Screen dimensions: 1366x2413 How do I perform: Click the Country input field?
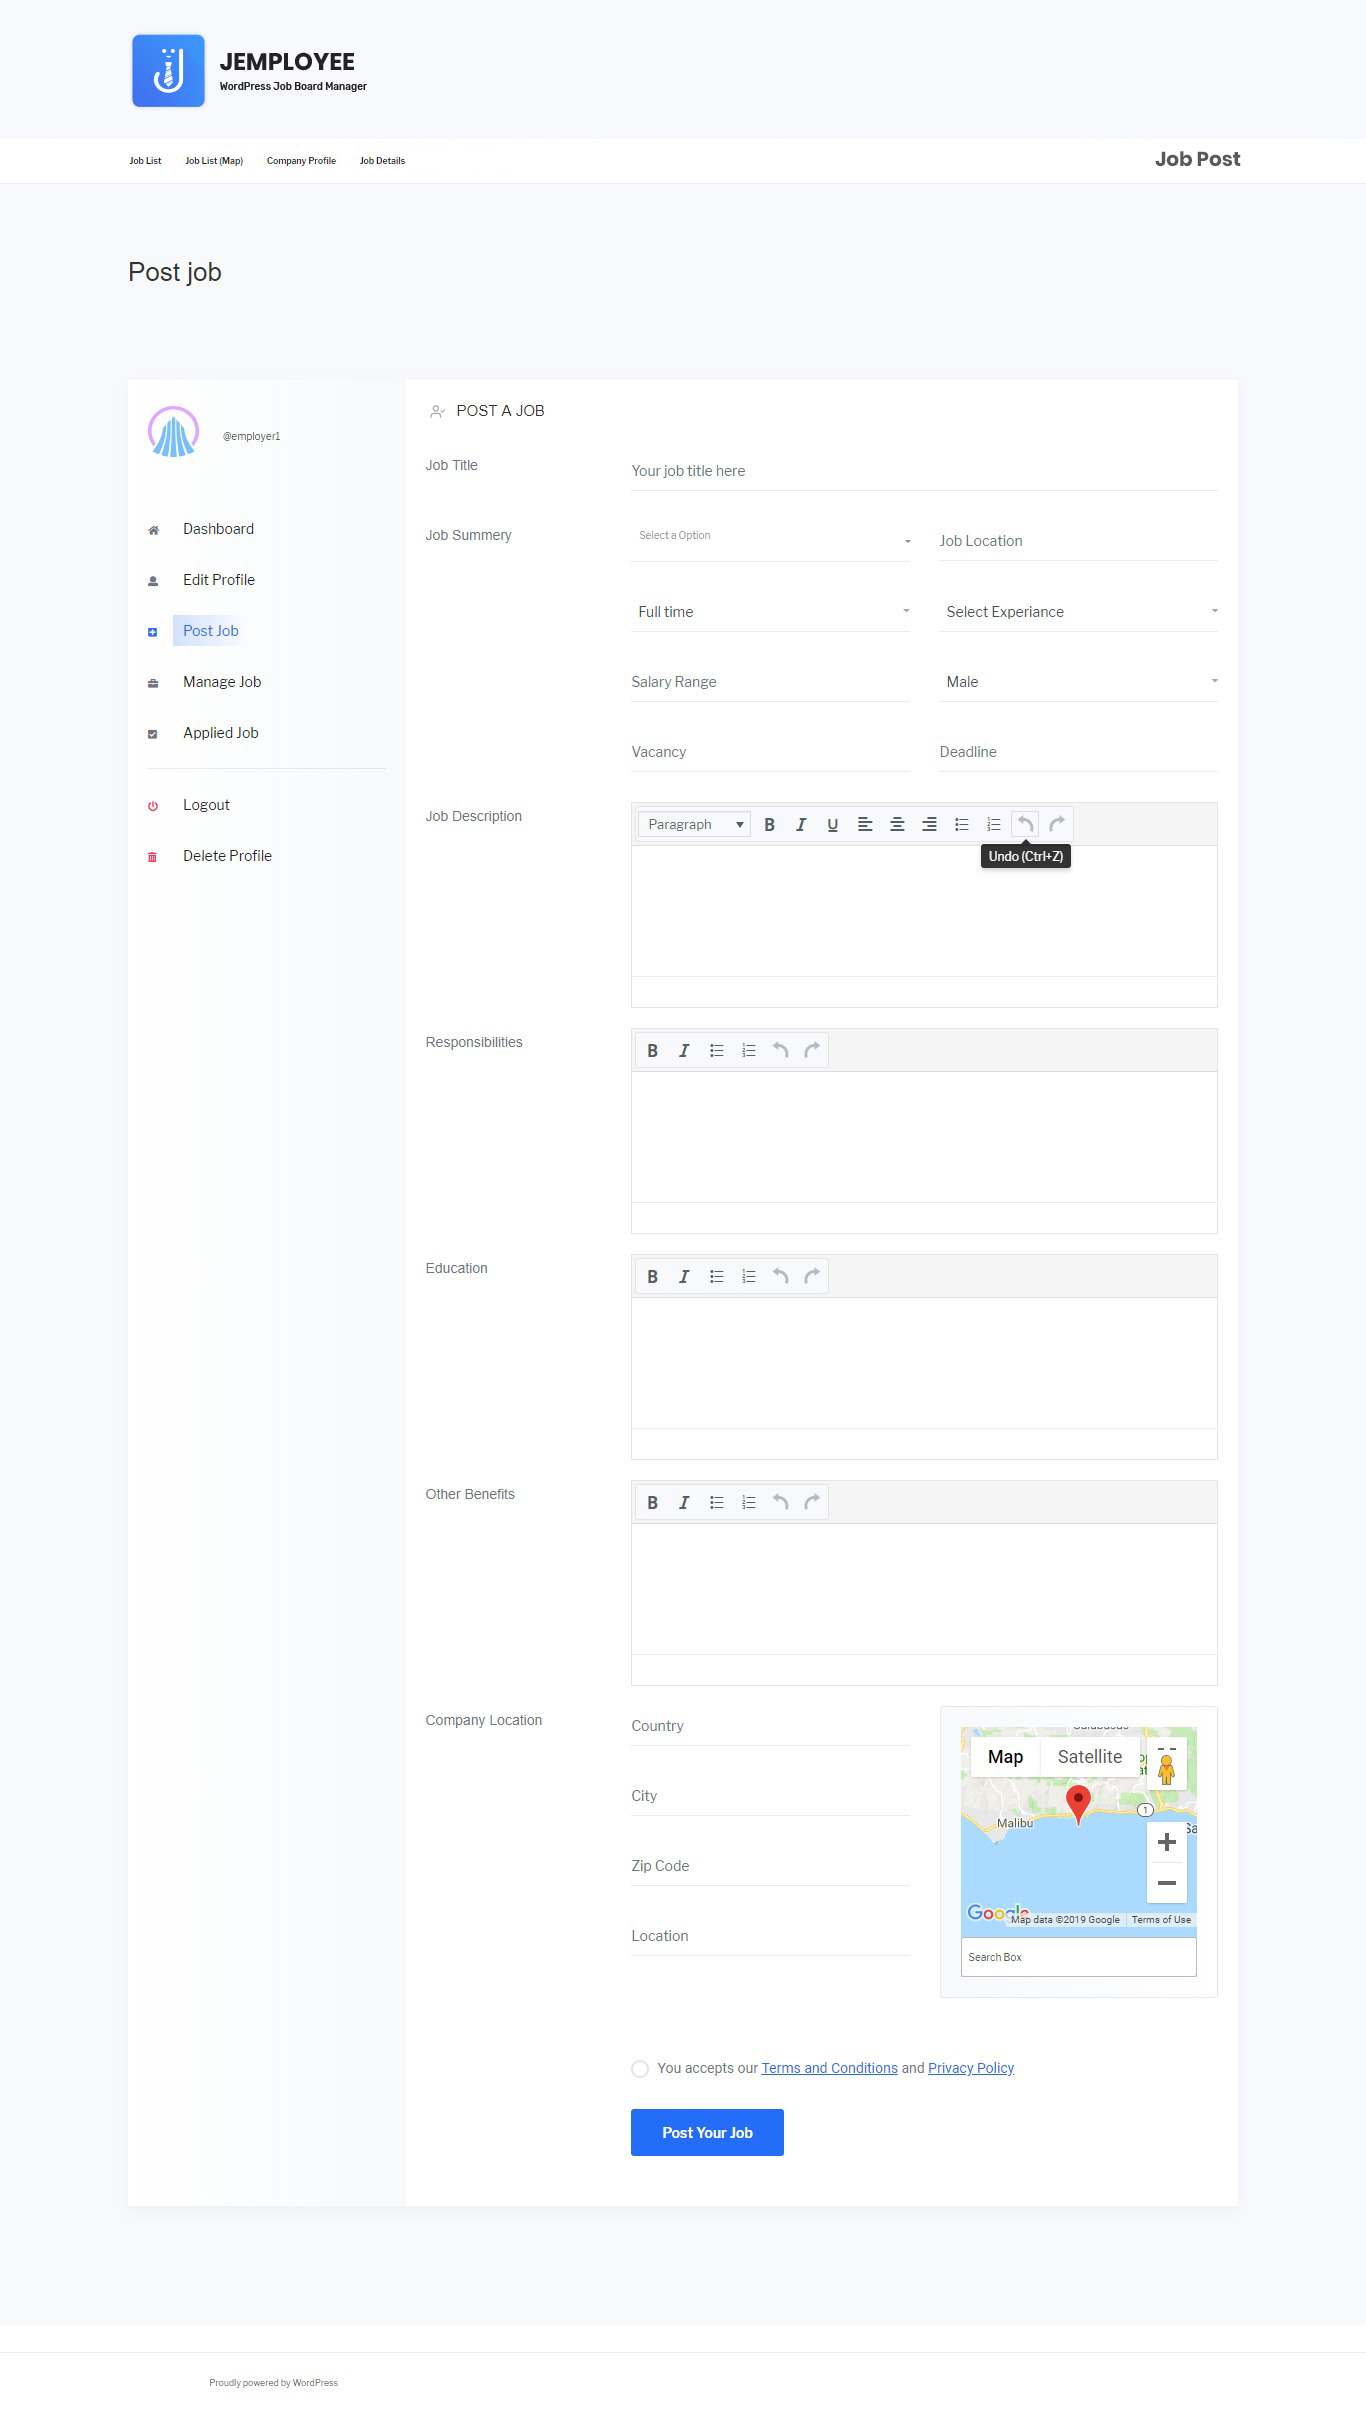[x=770, y=1726]
